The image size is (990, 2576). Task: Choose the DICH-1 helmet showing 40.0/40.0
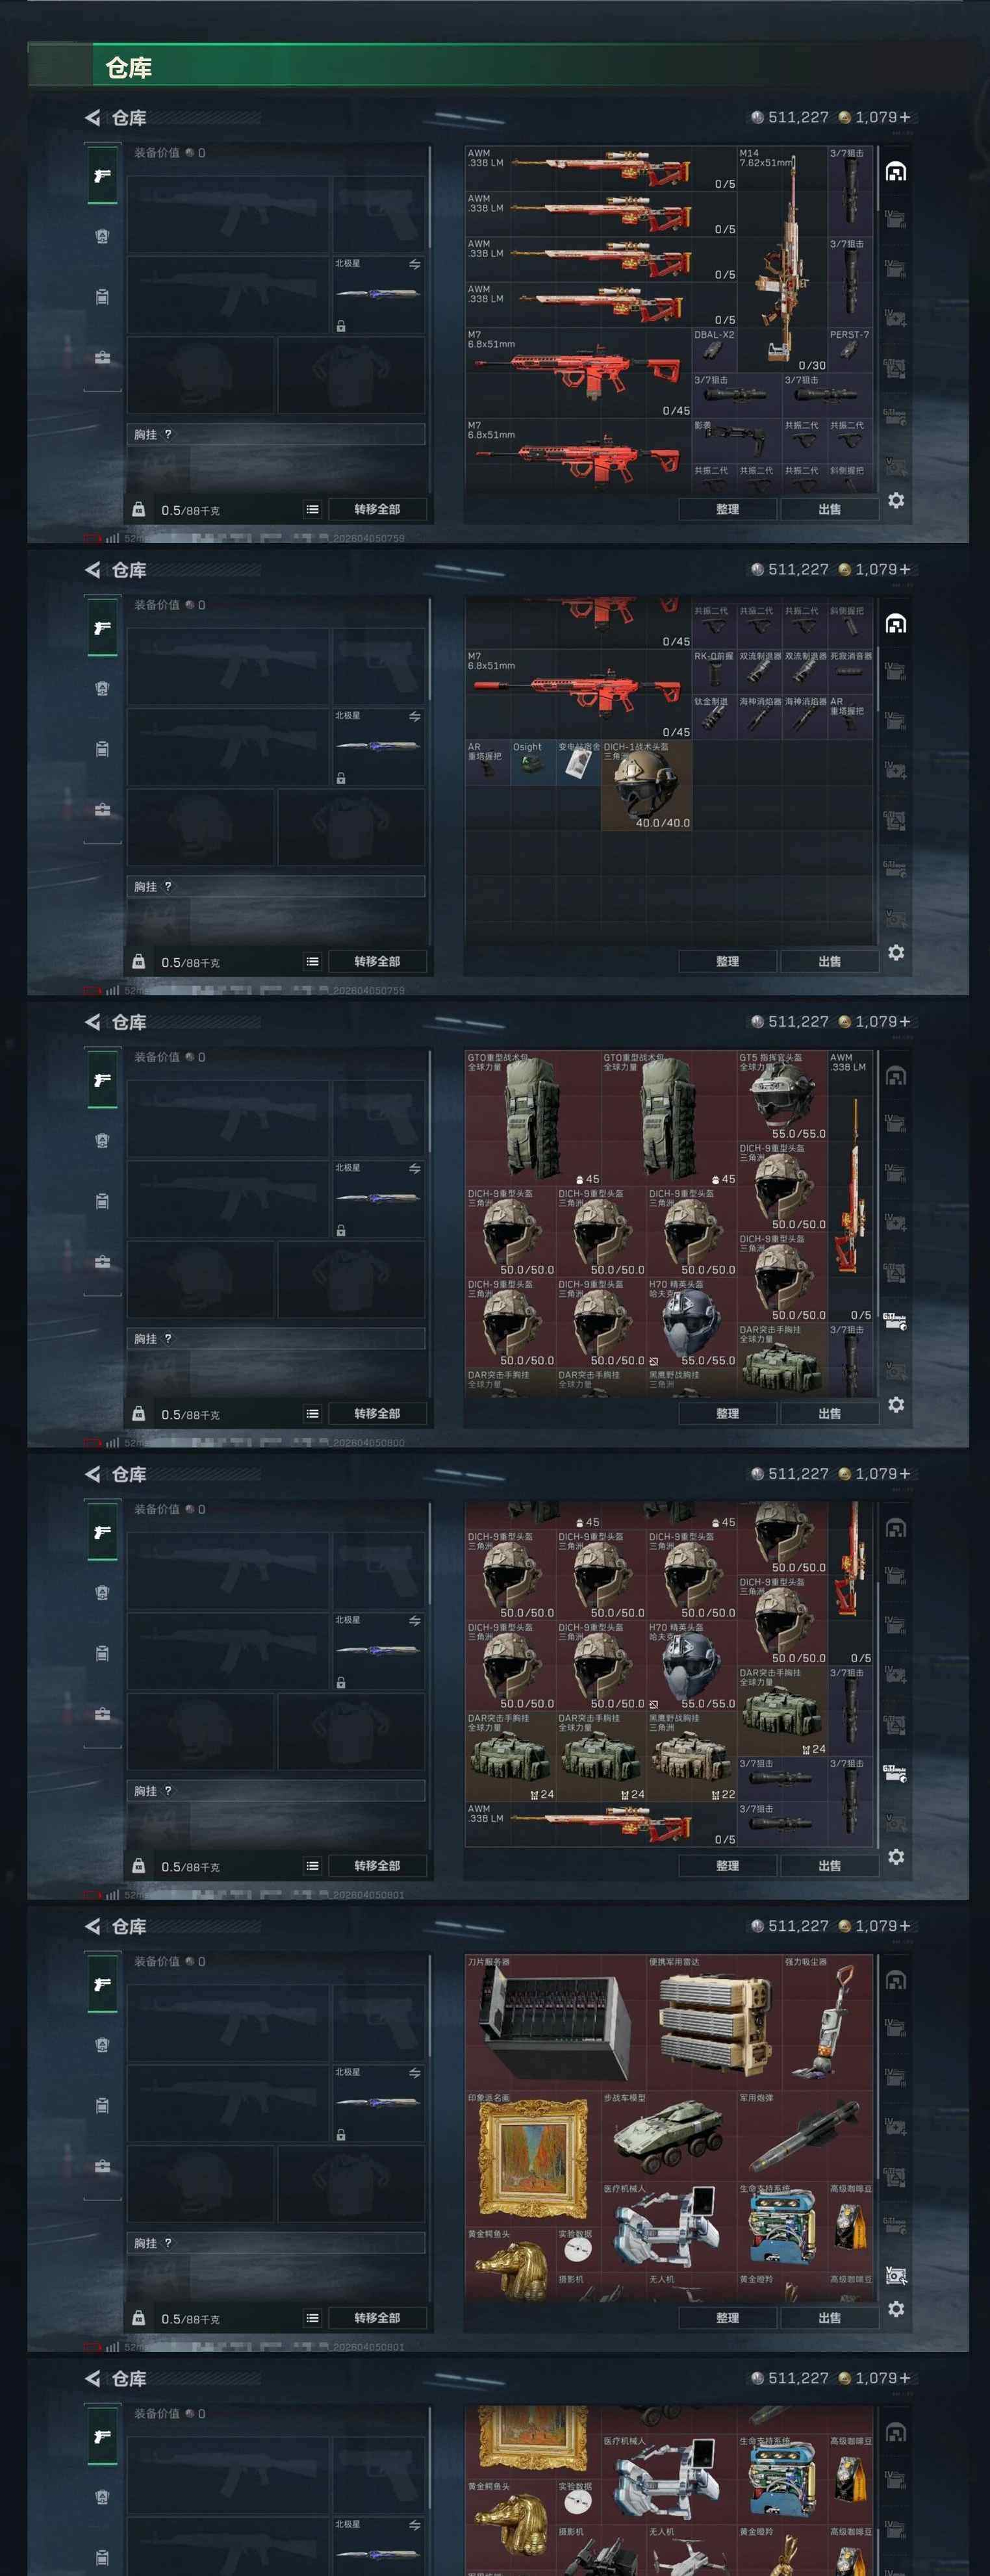pyautogui.click(x=646, y=785)
